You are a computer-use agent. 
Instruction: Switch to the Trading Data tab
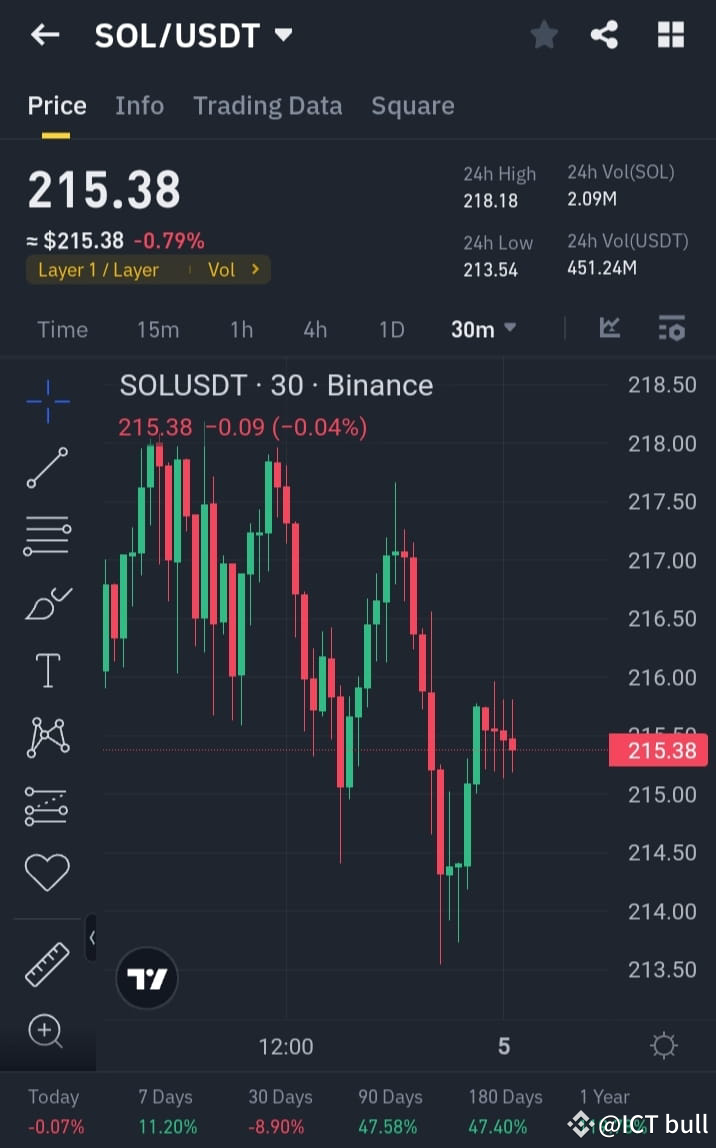268,106
